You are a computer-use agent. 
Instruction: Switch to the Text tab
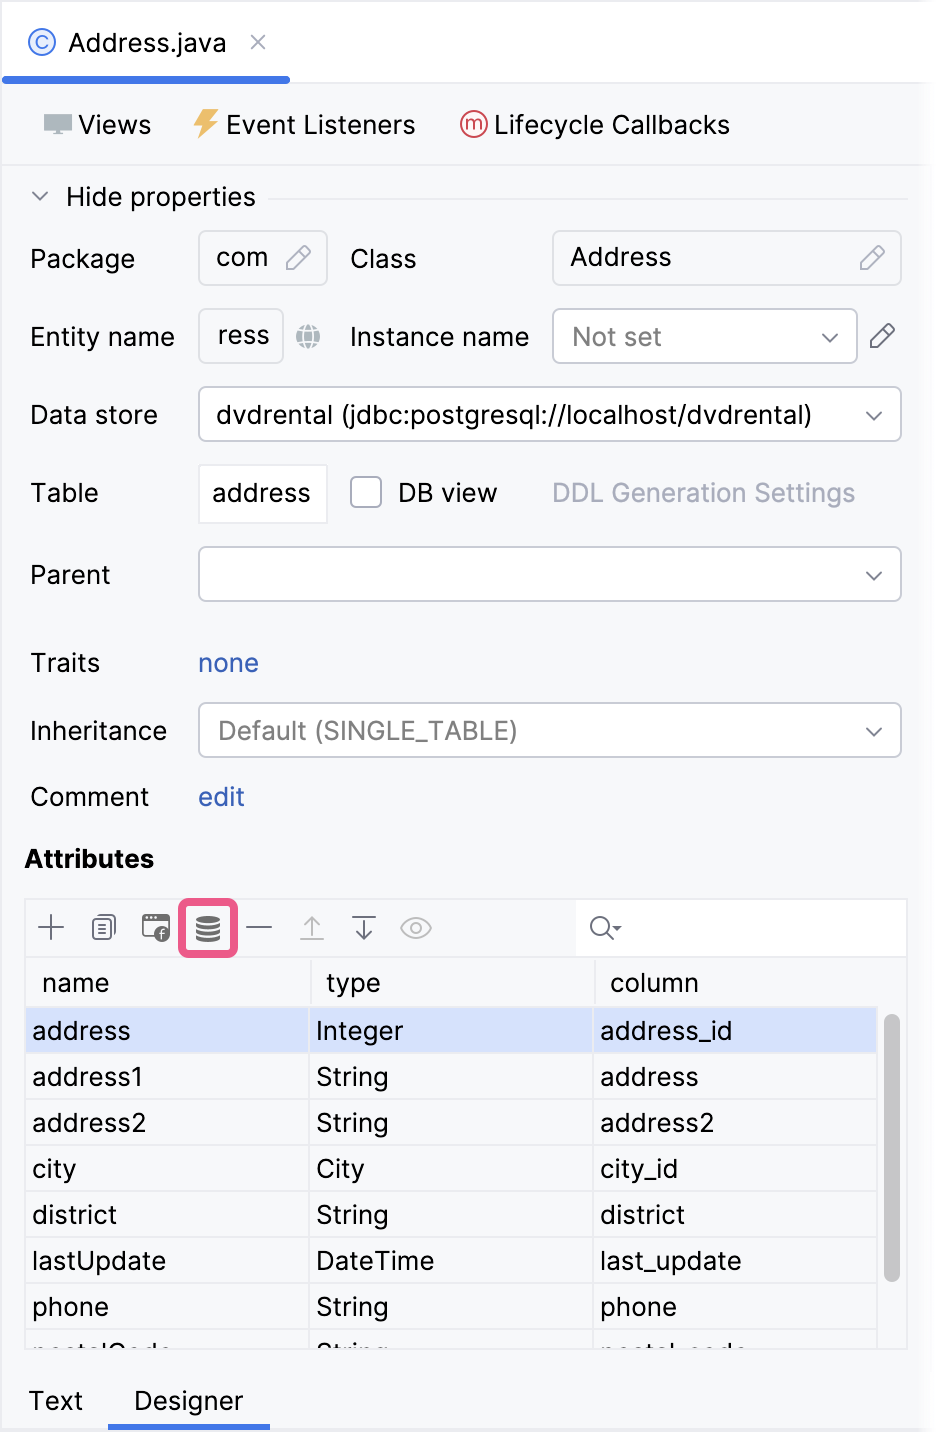click(56, 1400)
